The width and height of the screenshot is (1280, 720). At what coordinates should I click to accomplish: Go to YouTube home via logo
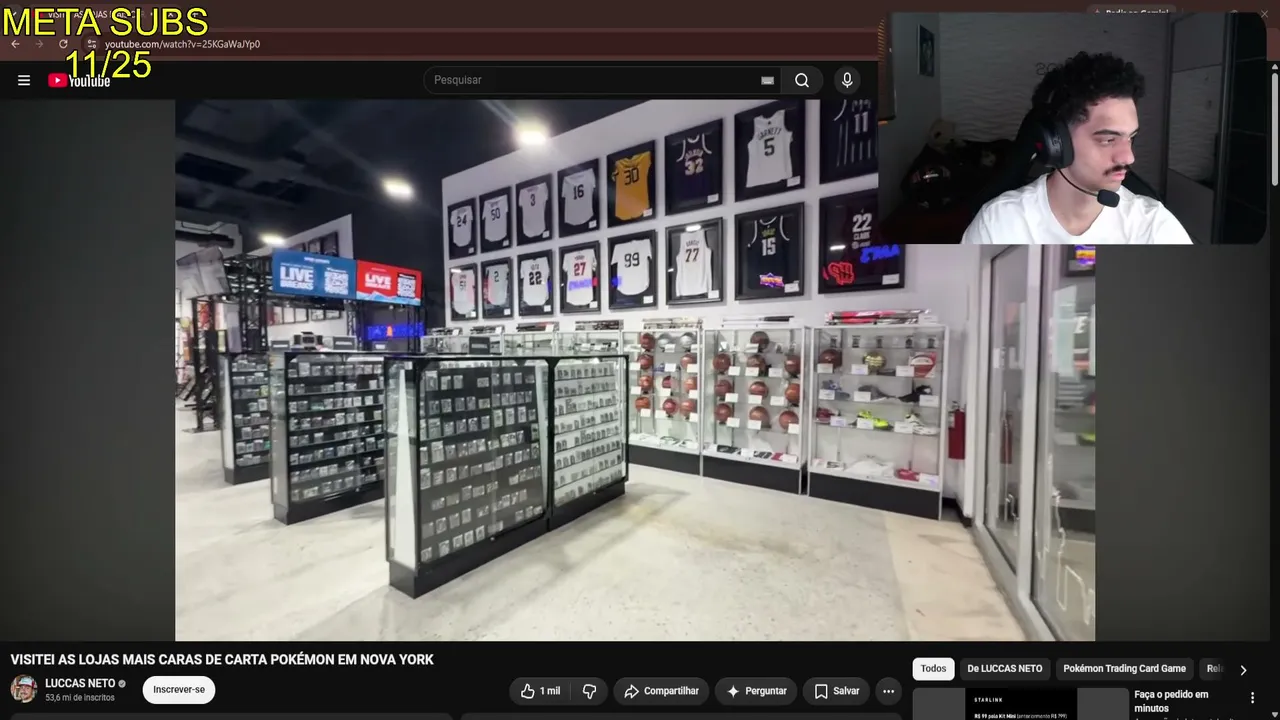79,80
